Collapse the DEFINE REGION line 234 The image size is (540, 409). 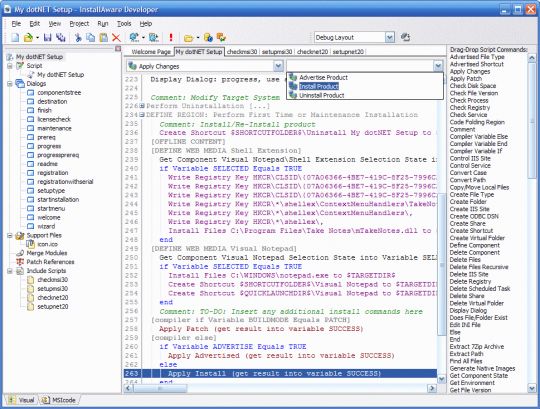coord(142,115)
